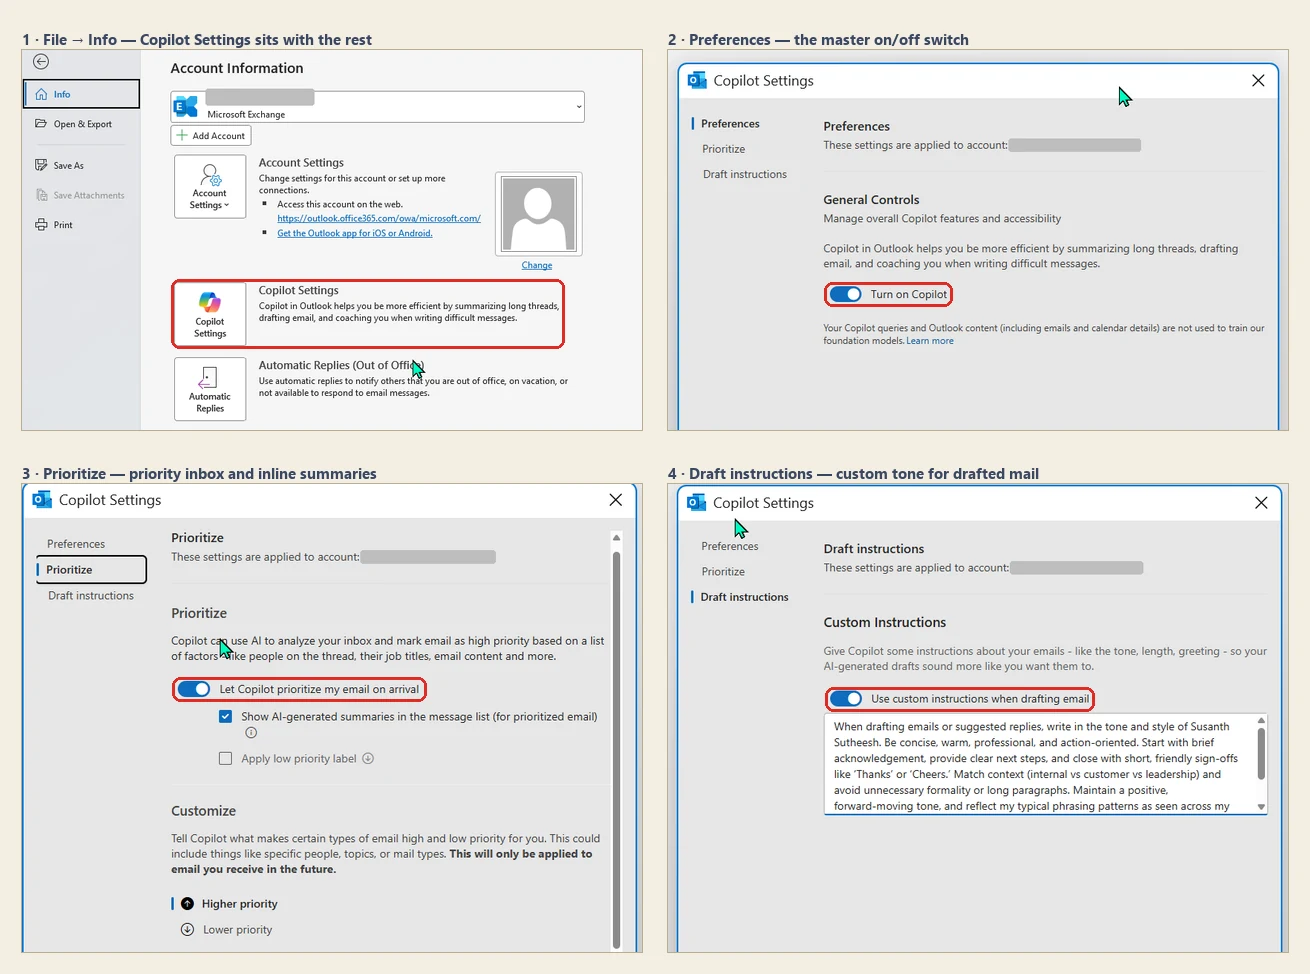Open the outlook.office365.com web access link
This screenshot has height=974, width=1310.
(x=379, y=218)
